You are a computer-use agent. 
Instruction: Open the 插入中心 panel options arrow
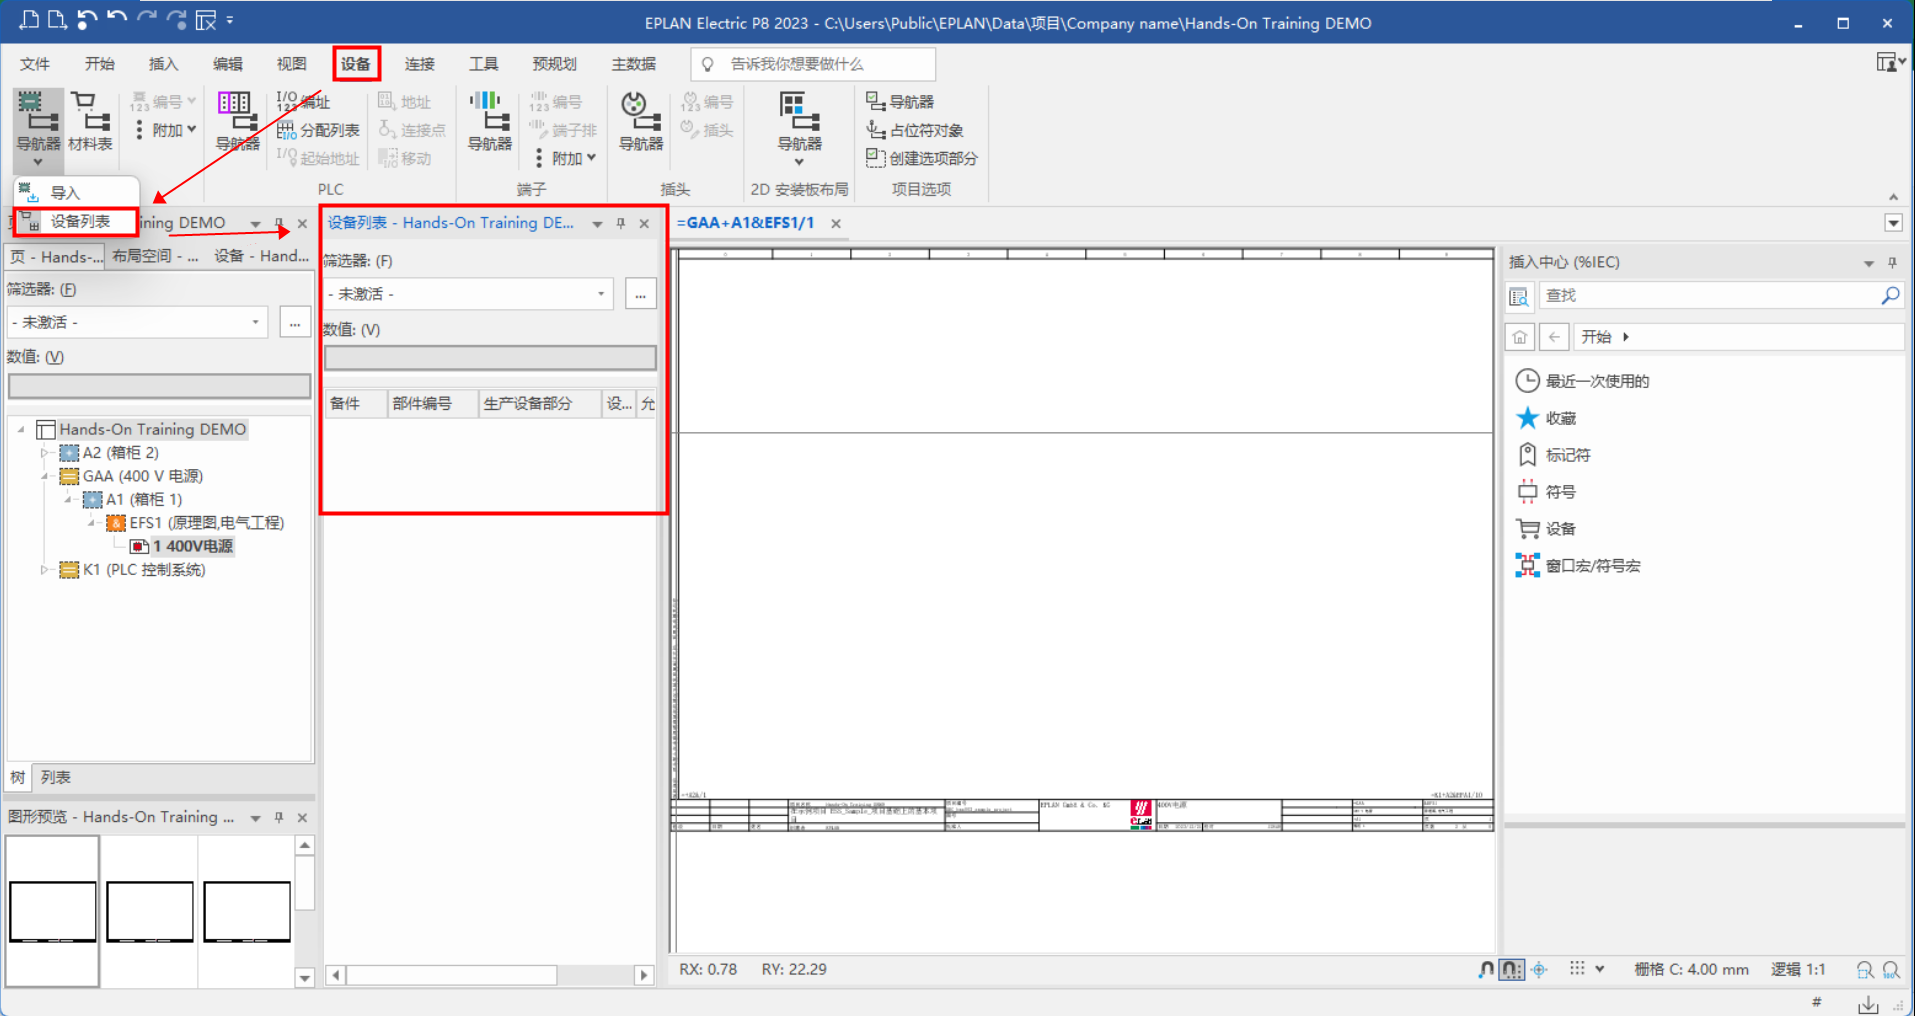click(x=1868, y=263)
